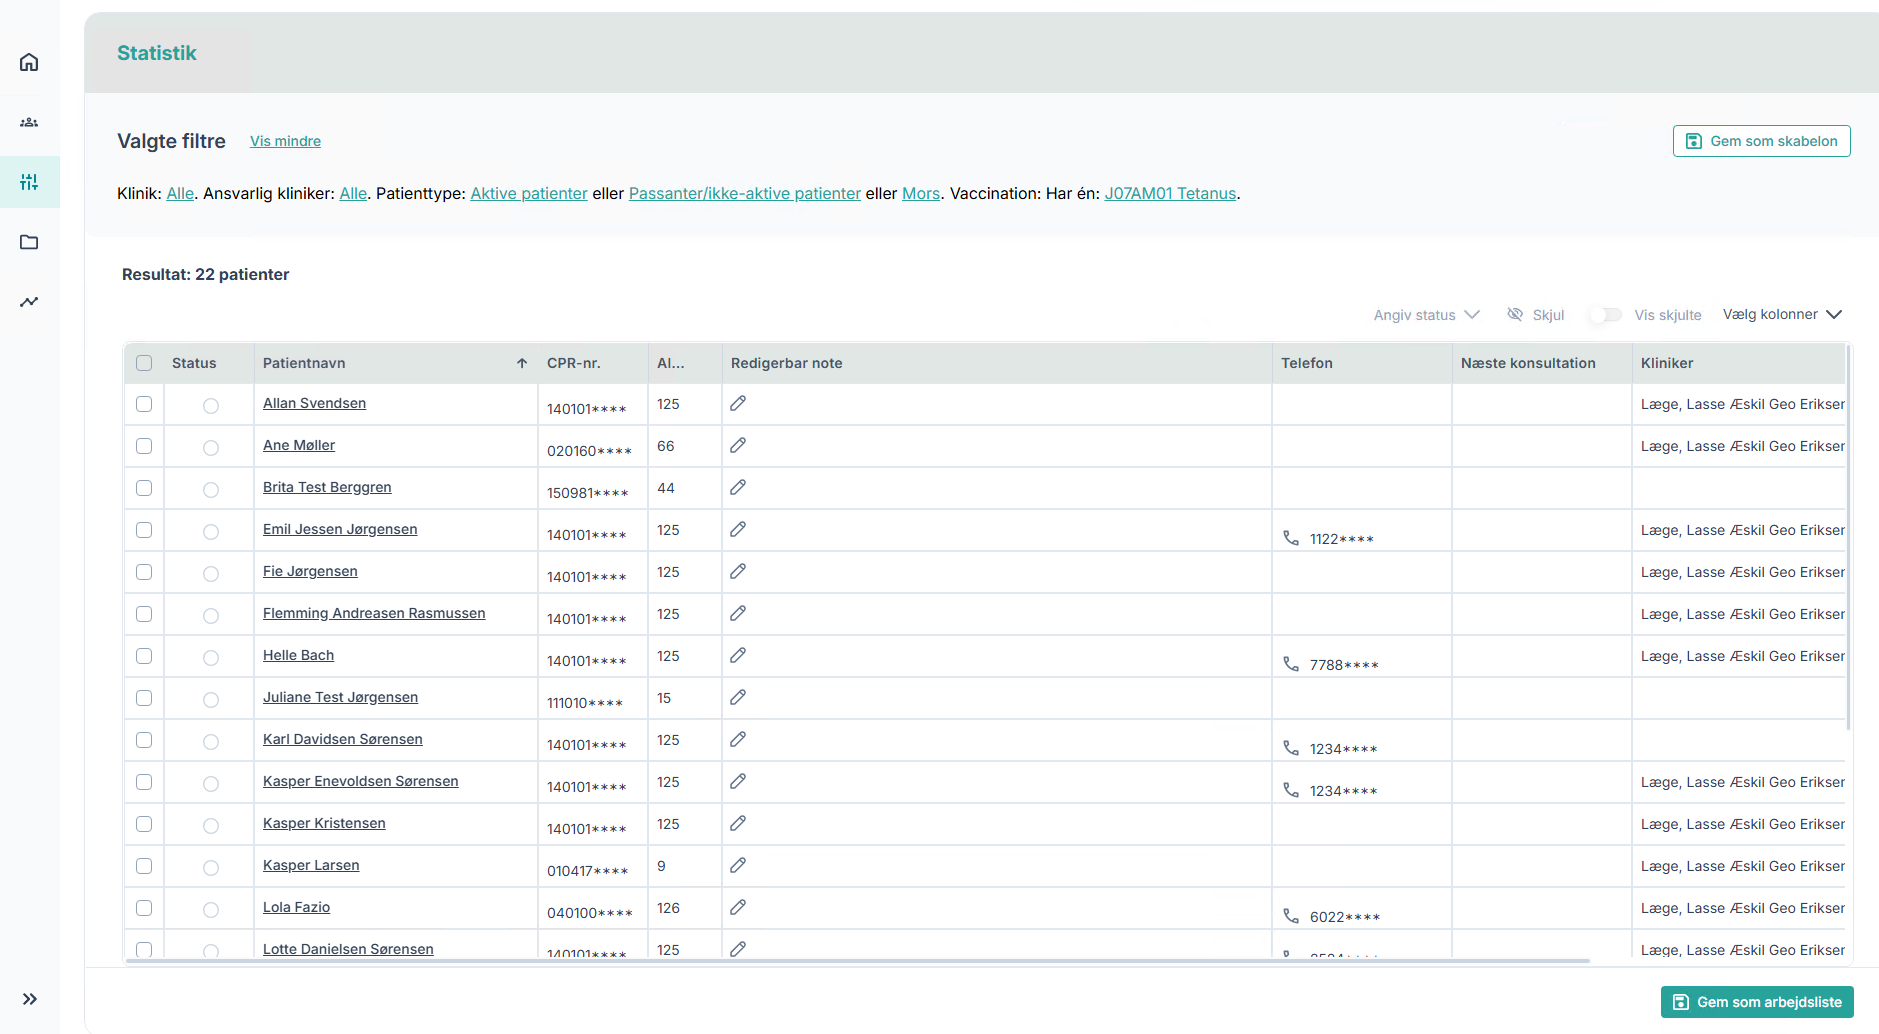
Task: Edit note pencil for Helle Bach
Action: [x=738, y=655]
